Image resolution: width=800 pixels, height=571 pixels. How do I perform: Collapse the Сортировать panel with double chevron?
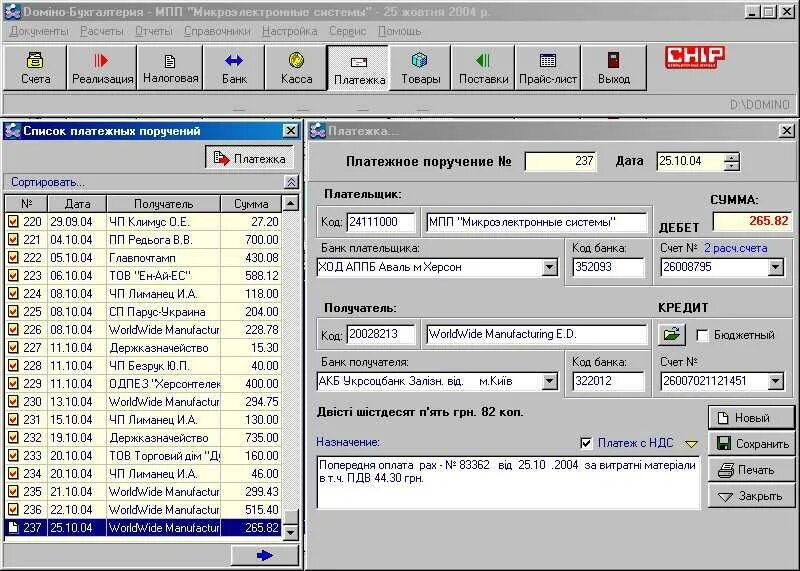click(x=291, y=182)
